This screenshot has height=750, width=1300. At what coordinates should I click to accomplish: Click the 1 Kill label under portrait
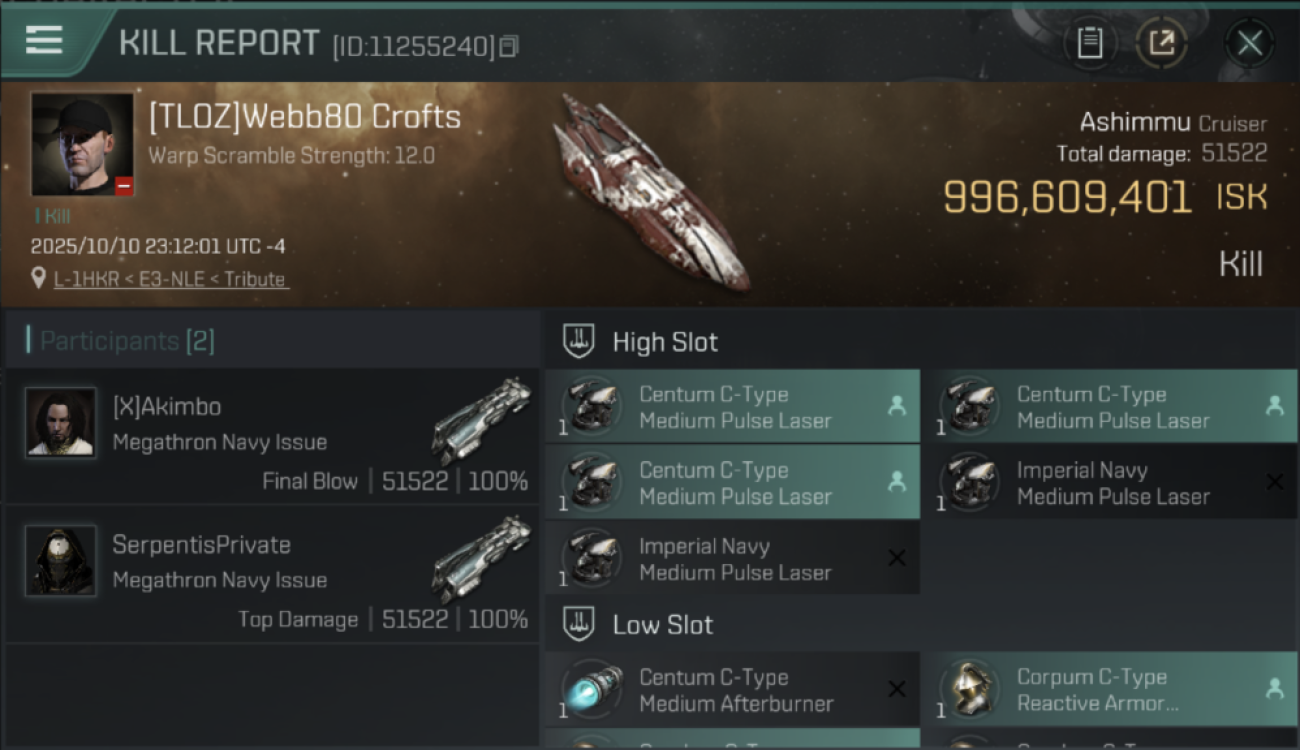coord(53,215)
